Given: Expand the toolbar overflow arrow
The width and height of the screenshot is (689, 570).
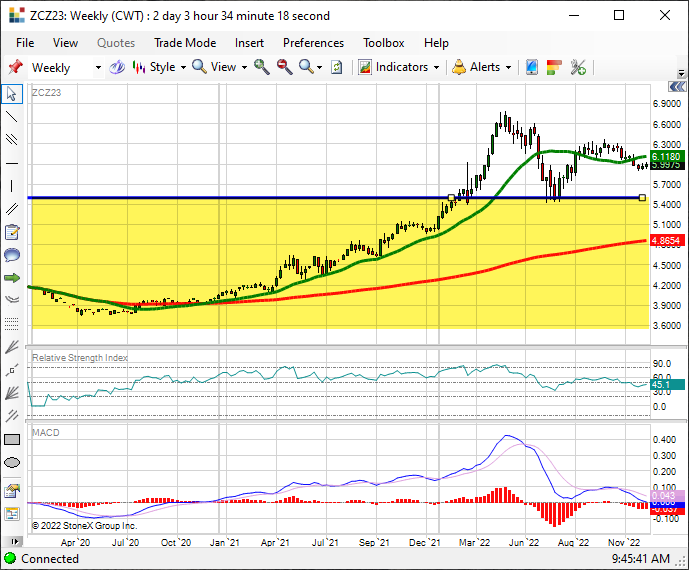Looking at the screenshot, I should (681, 73).
